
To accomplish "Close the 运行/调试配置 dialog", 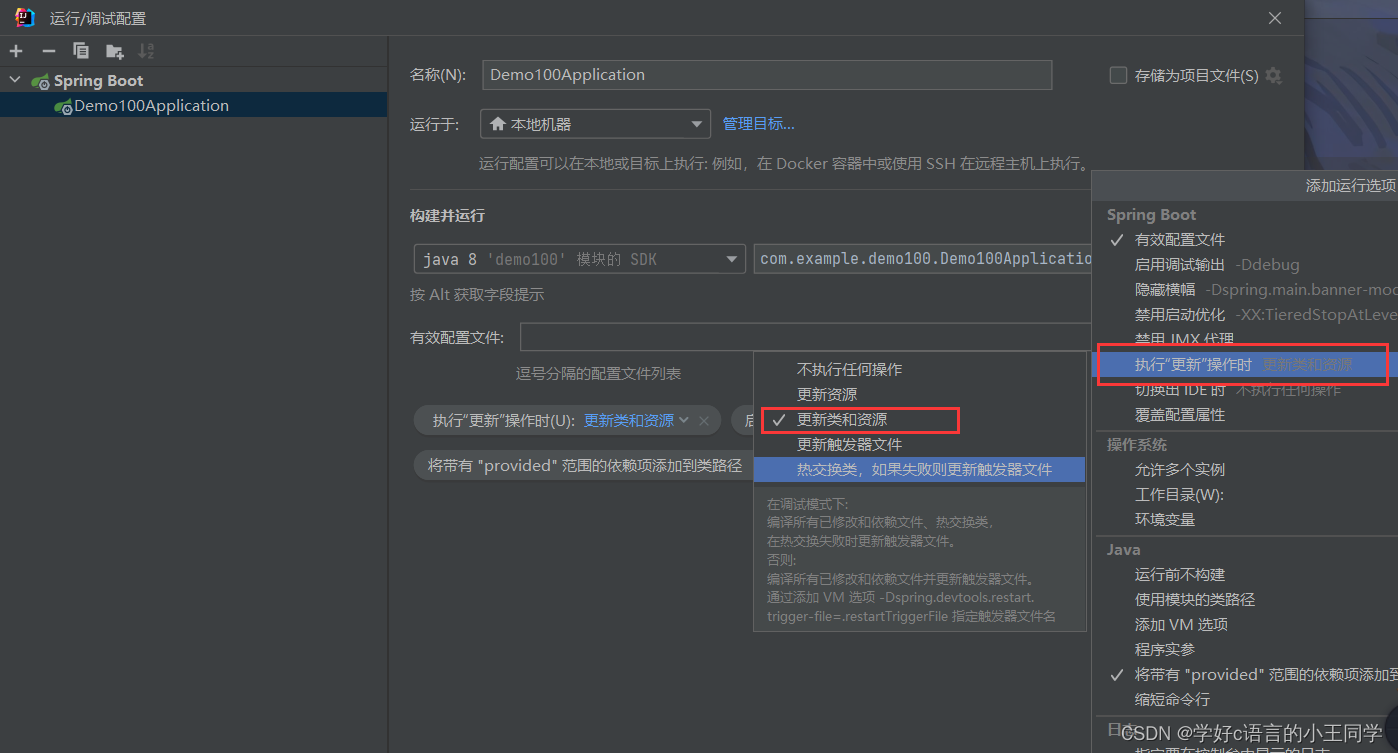I will click(x=1275, y=18).
